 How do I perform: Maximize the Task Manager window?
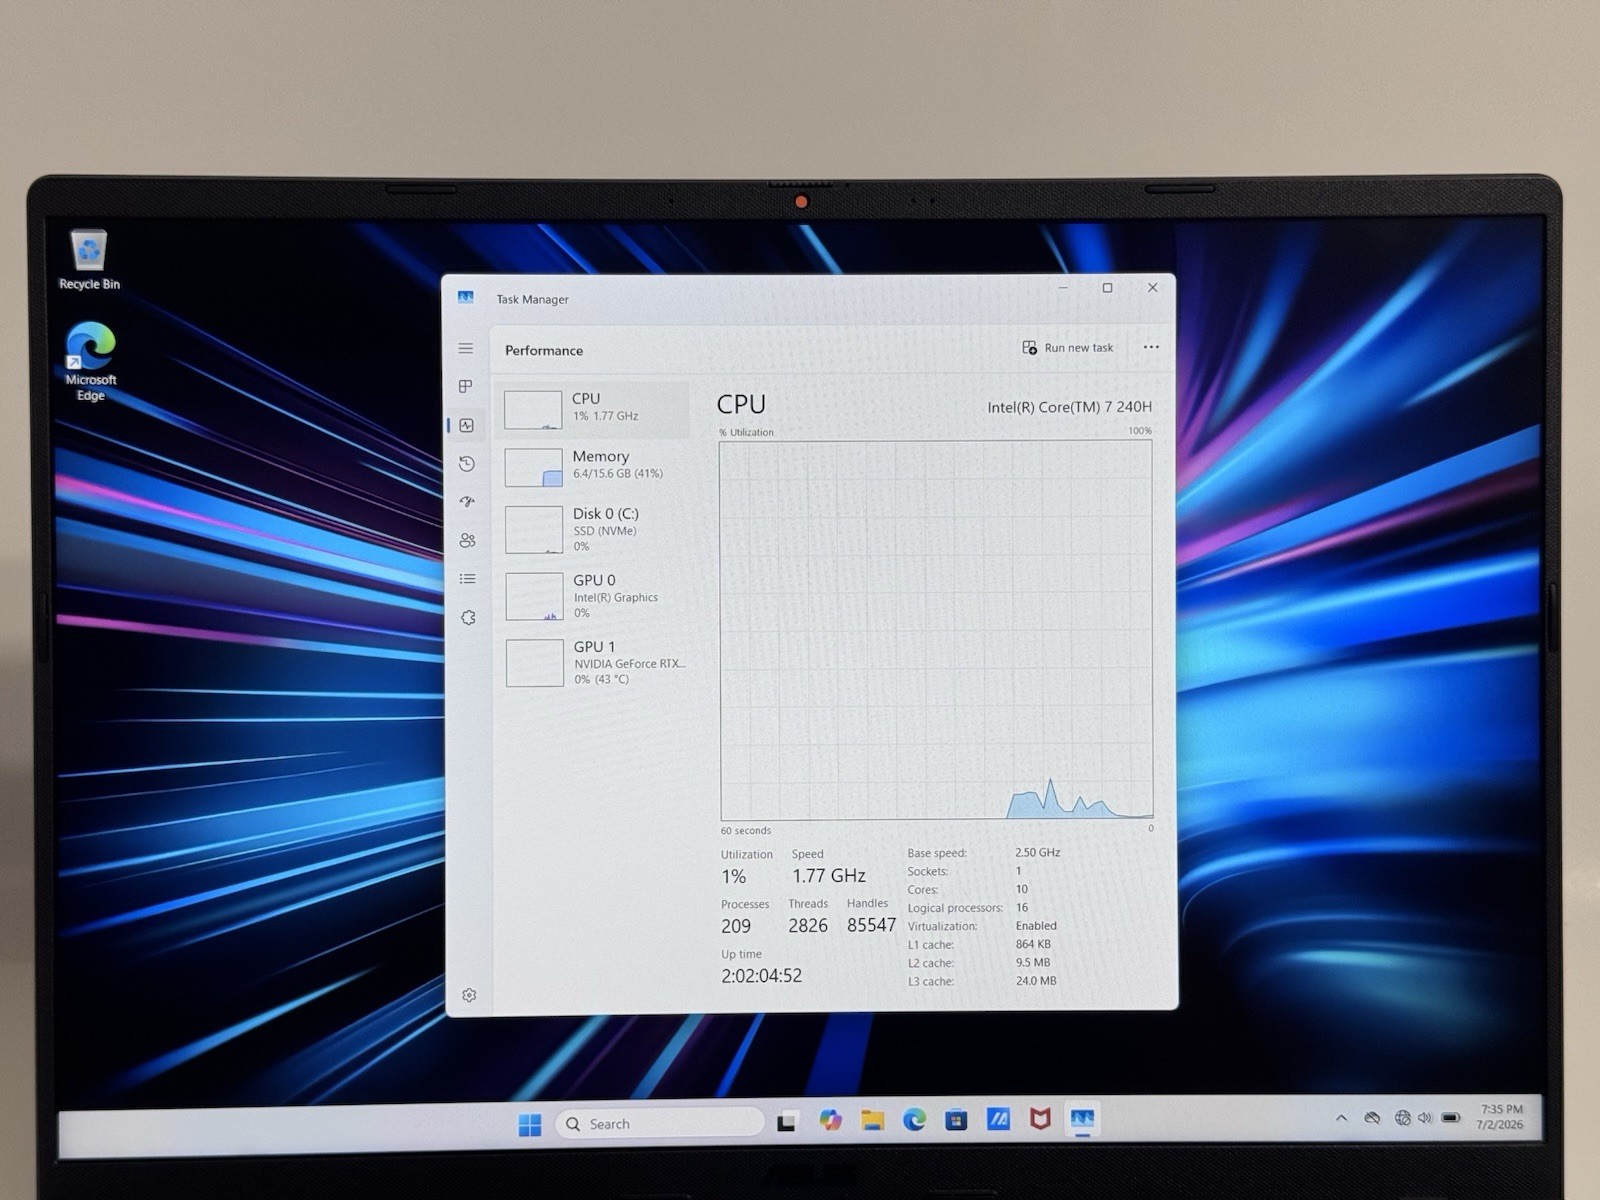(1107, 288)
